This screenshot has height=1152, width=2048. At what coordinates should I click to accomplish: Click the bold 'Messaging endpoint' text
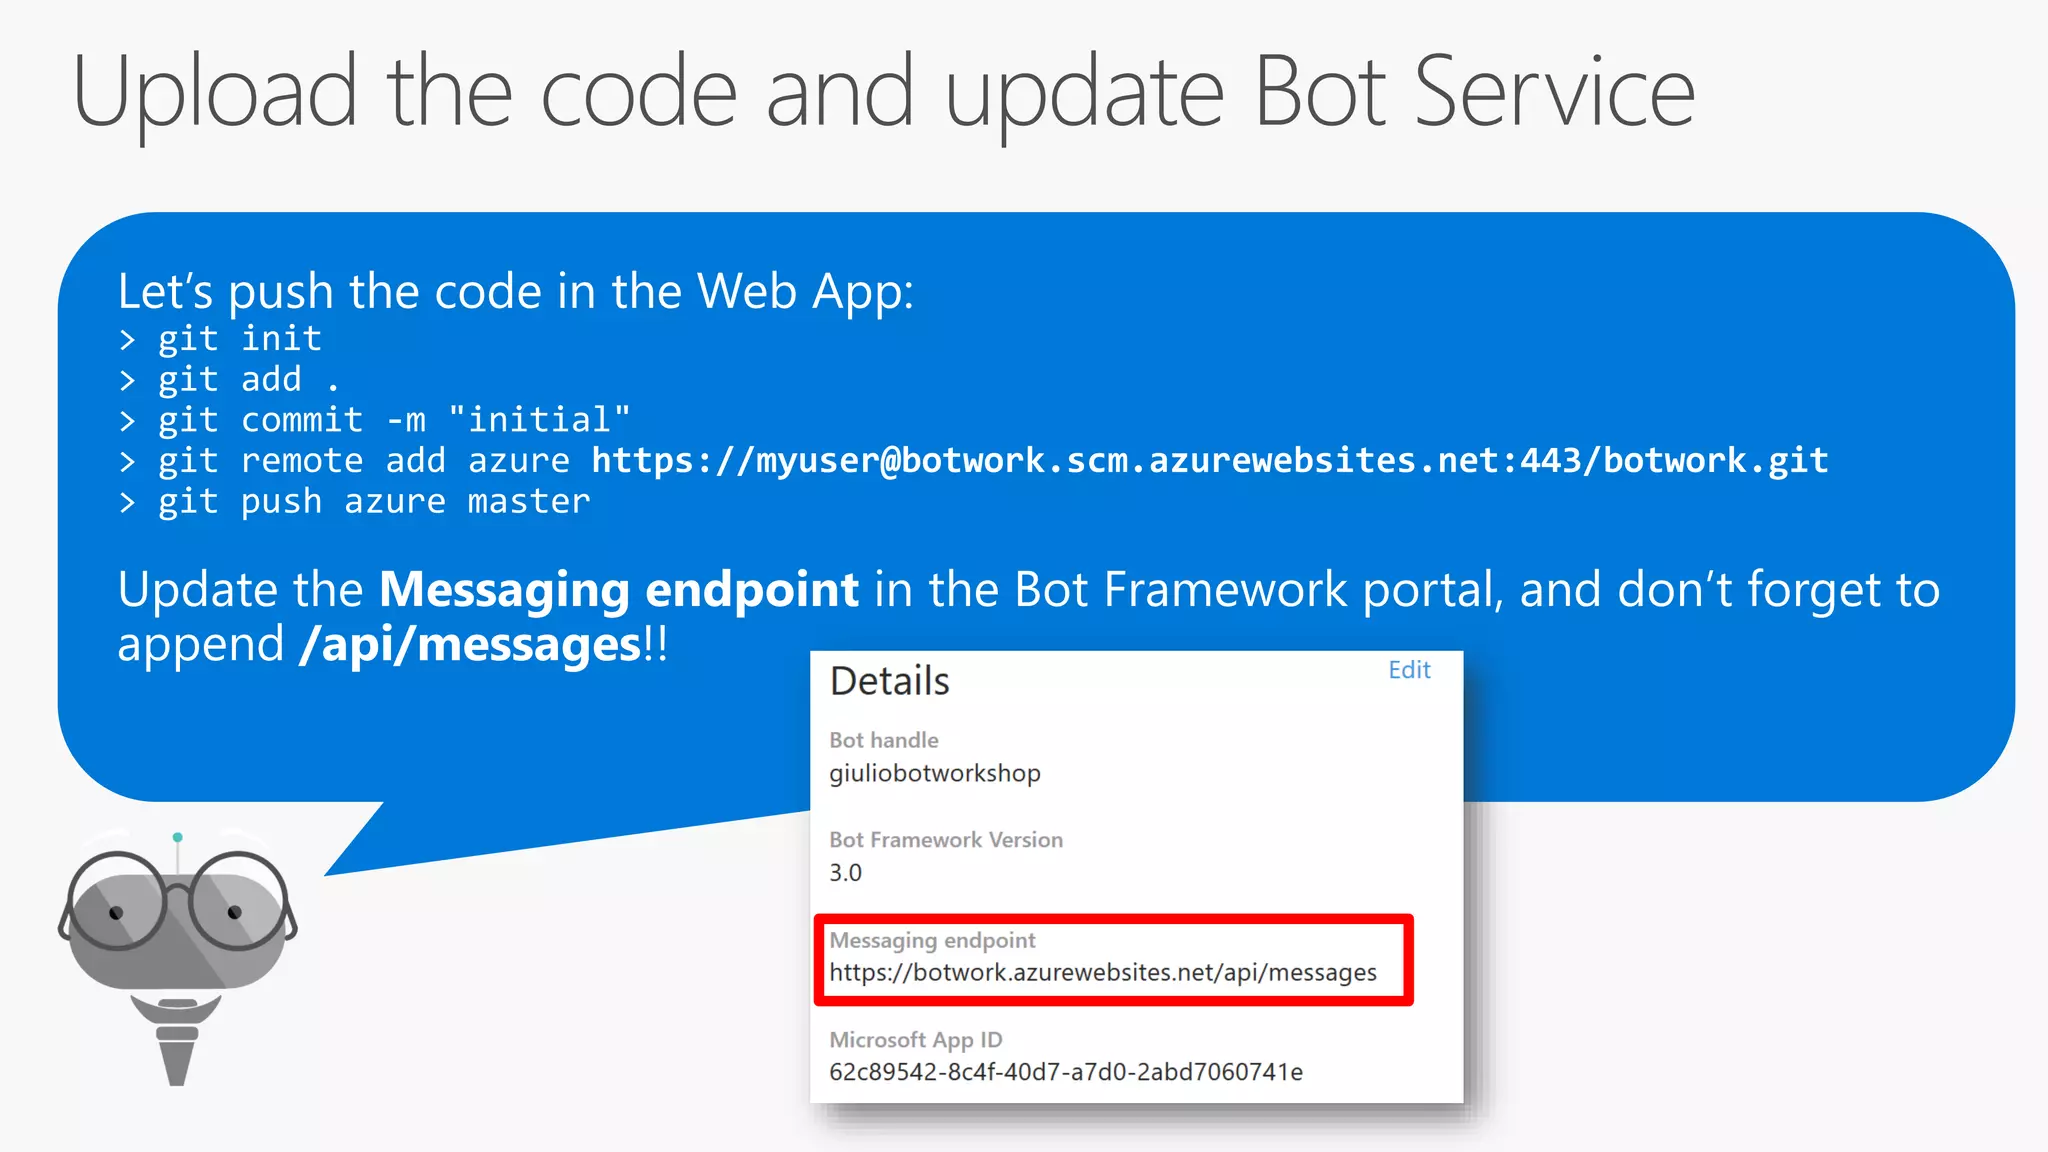tap(618, 590)
